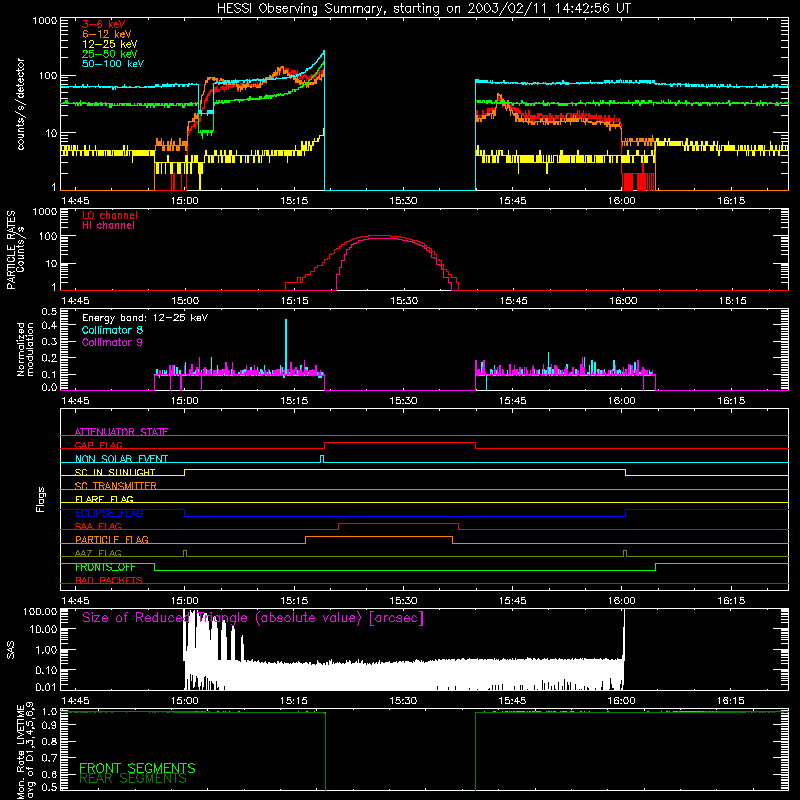Click the vertical 'Flags' axis title

pos(41,499)
